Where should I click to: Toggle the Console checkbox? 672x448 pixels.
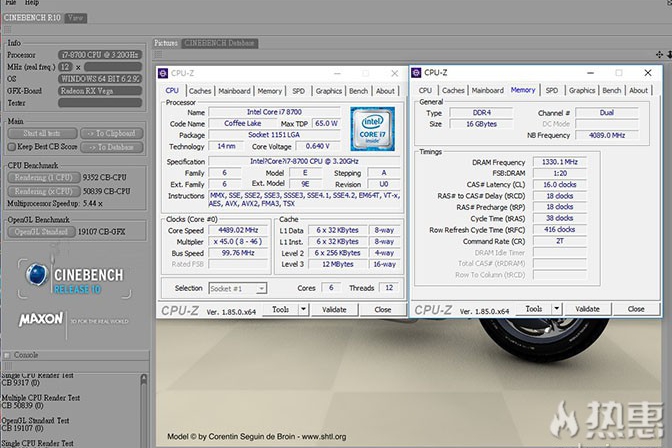[7, 355]
